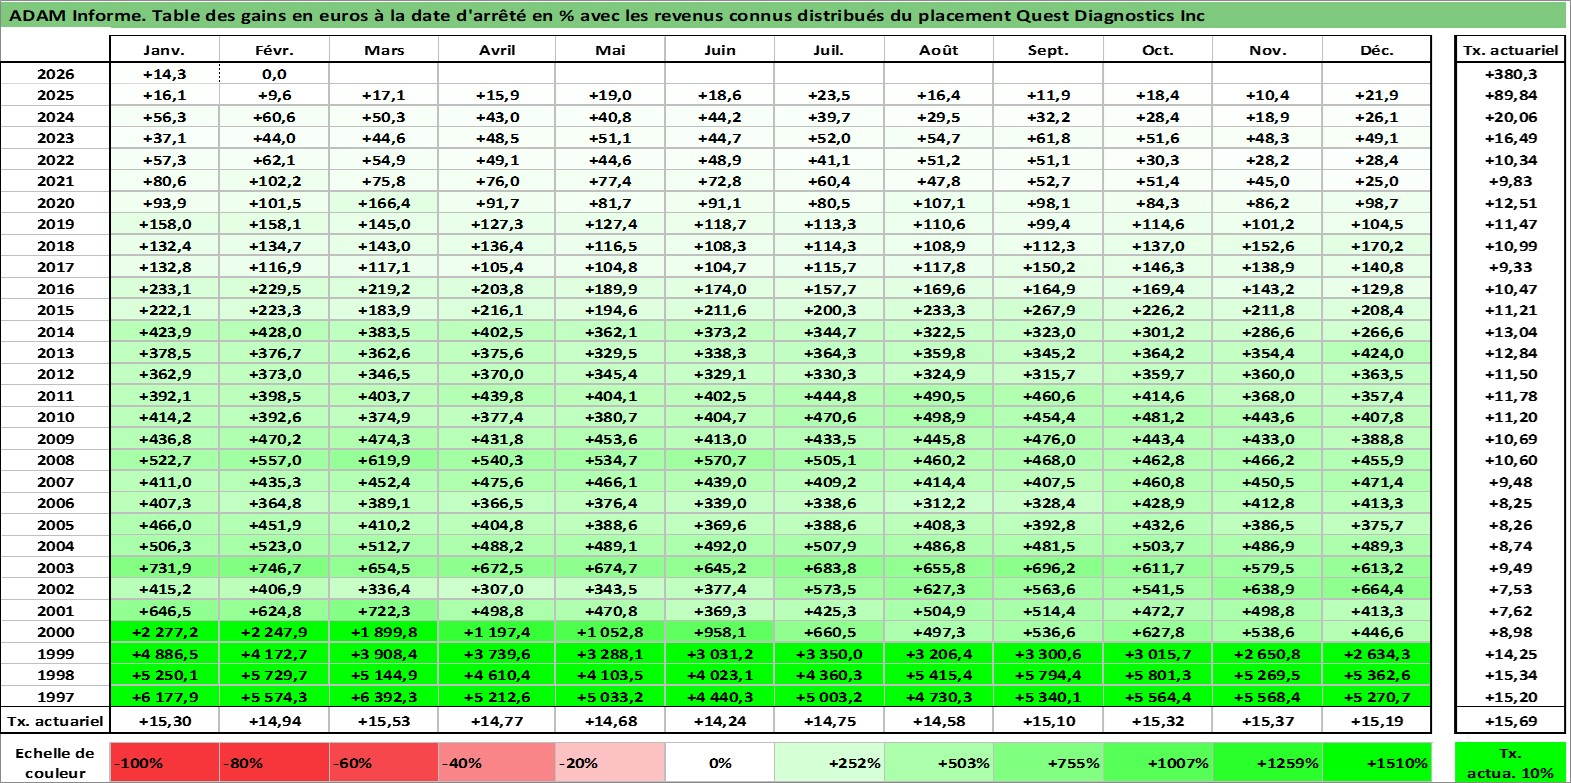This screenshot has width=1571, height=783.
Task: Click the +2 277,2 cell in 2000
Action: tap(165, 632)
